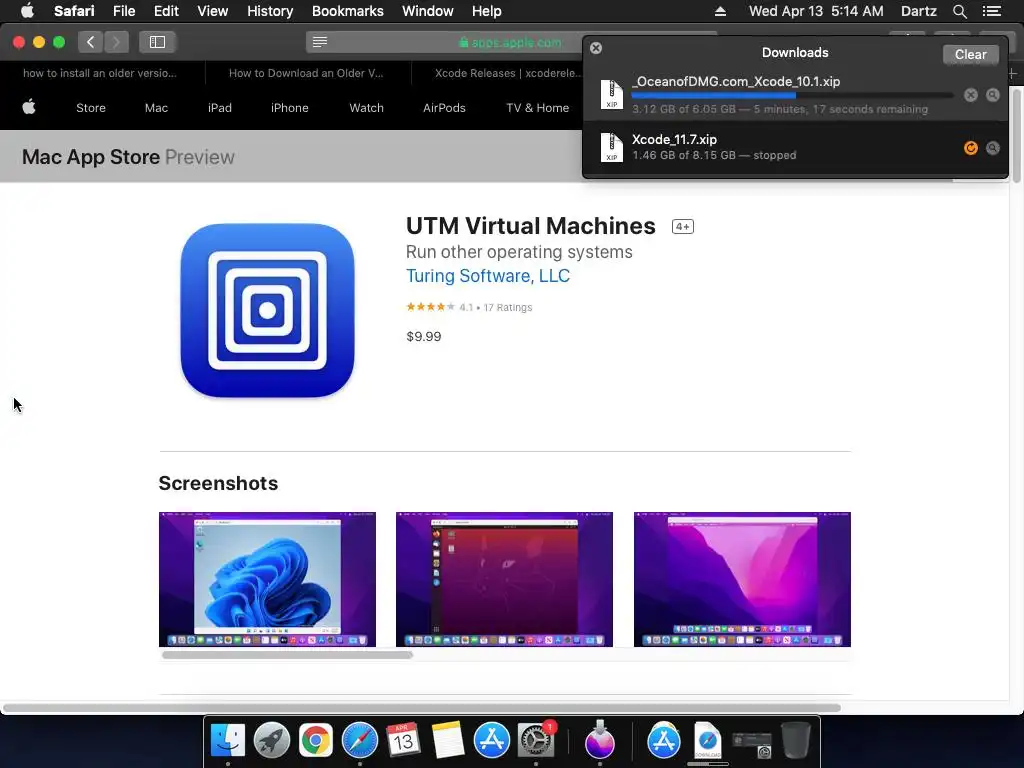Open the Edit menu
Viewport: 1024px width, 768px height.
pyautogui.click(x=166, y=11)
